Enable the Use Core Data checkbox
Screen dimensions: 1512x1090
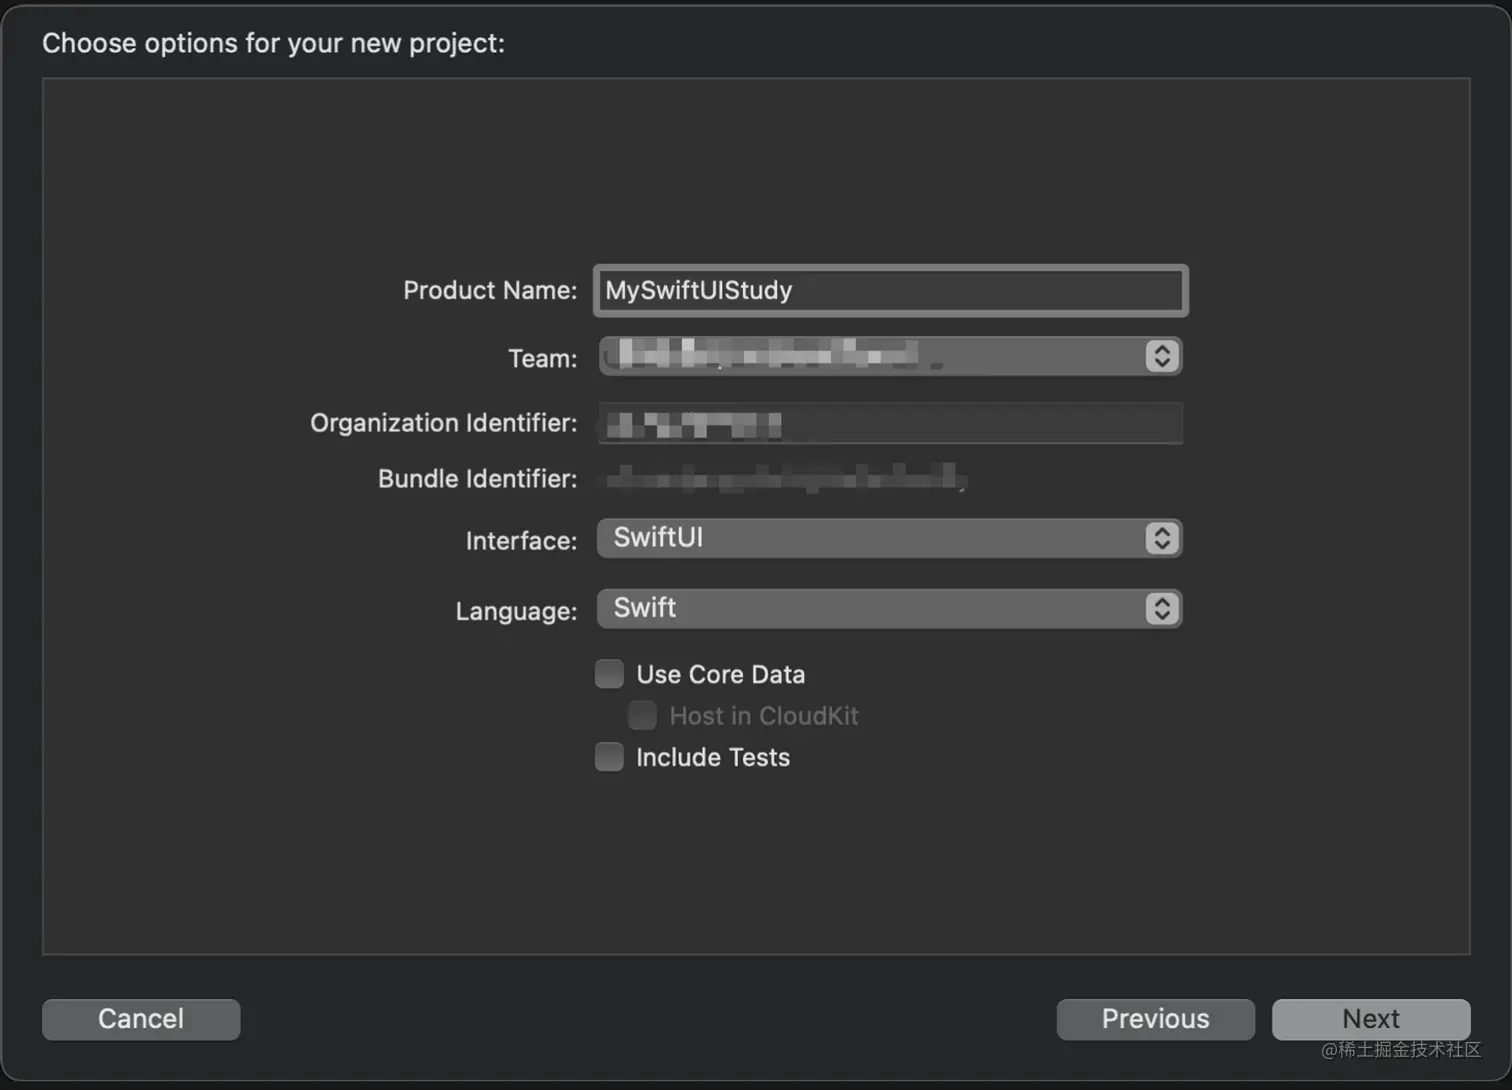609,674
